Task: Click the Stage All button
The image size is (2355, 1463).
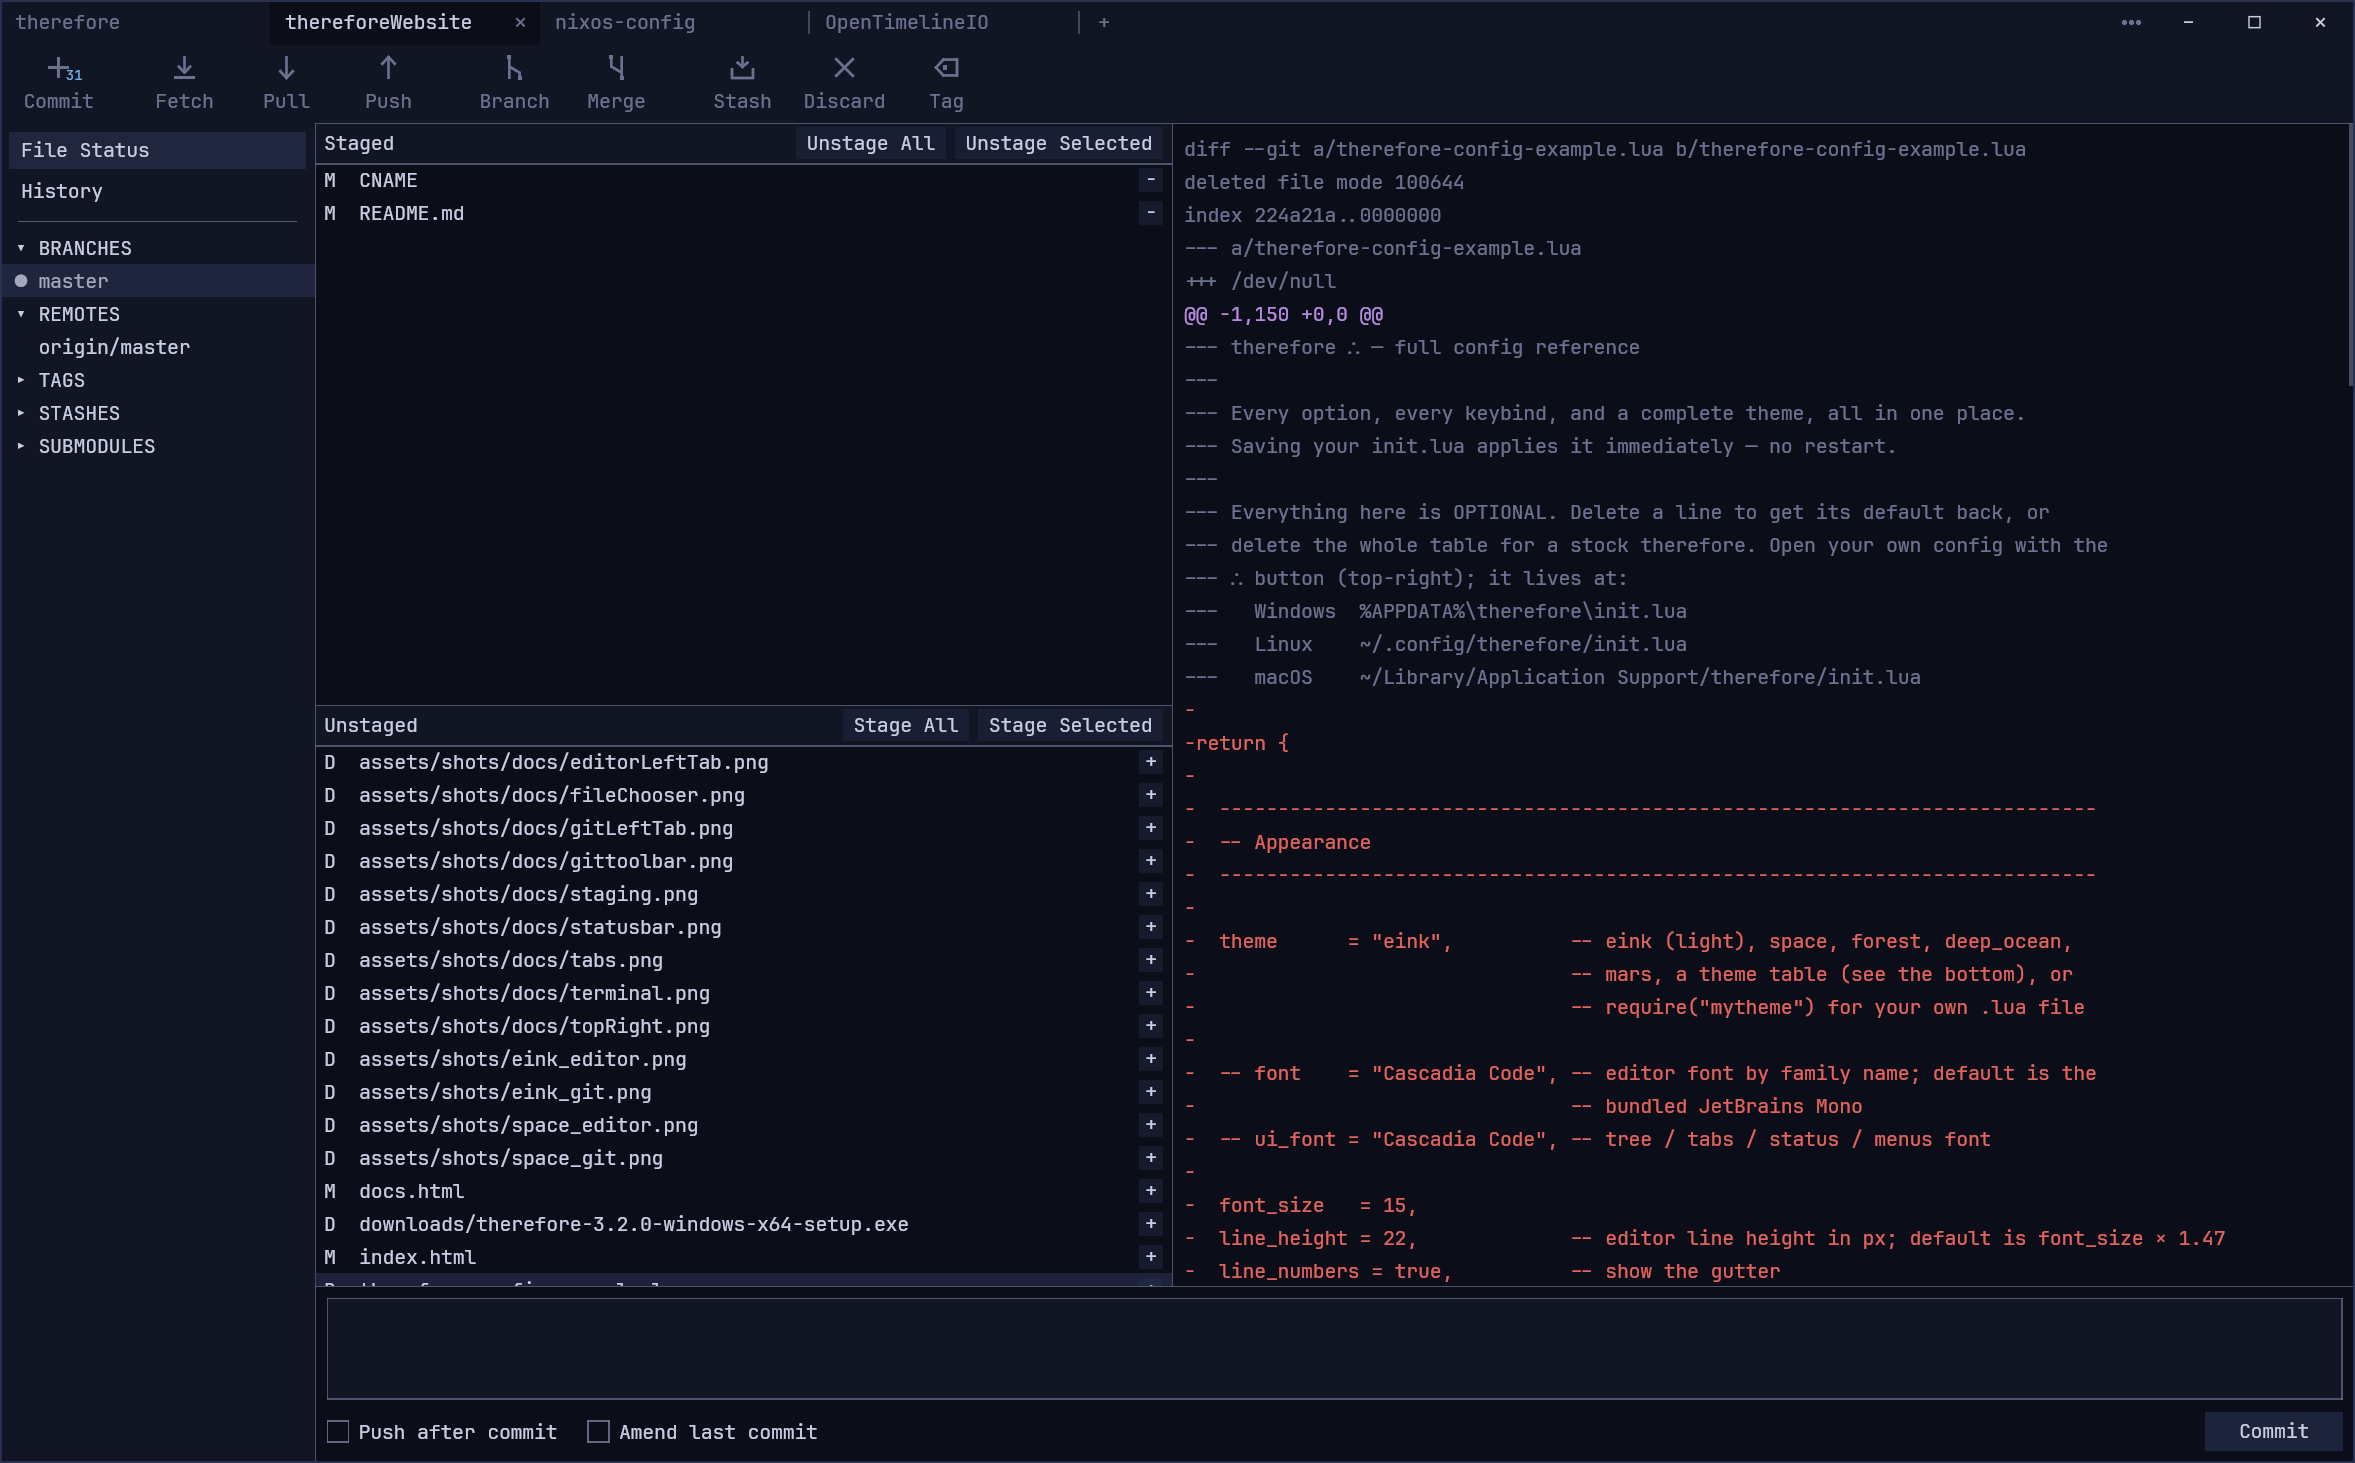Action: tap(906, 725)
